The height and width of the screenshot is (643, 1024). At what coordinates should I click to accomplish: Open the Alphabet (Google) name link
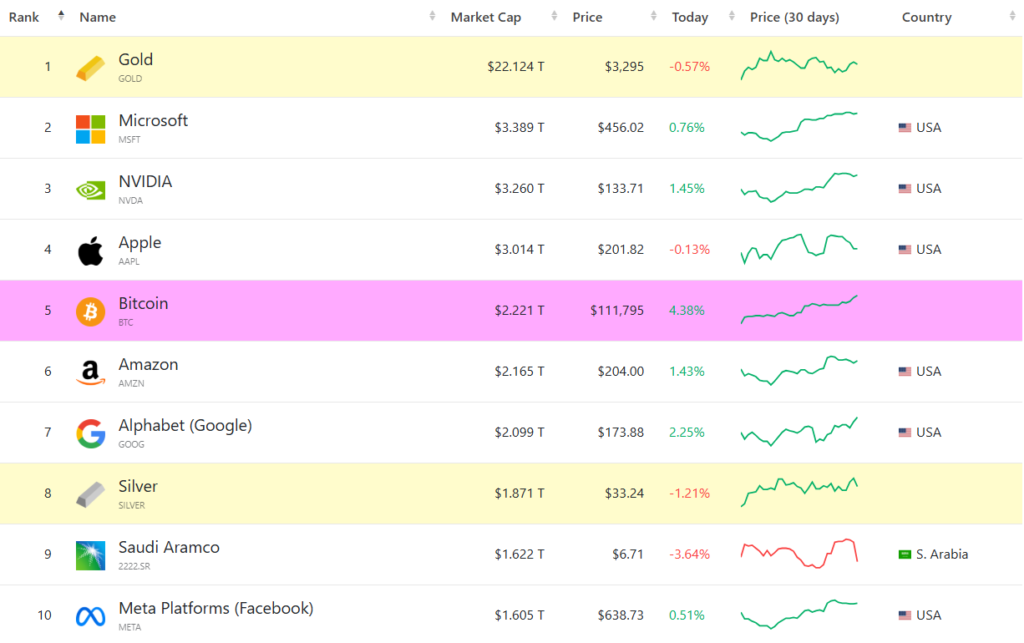point(185,425)
